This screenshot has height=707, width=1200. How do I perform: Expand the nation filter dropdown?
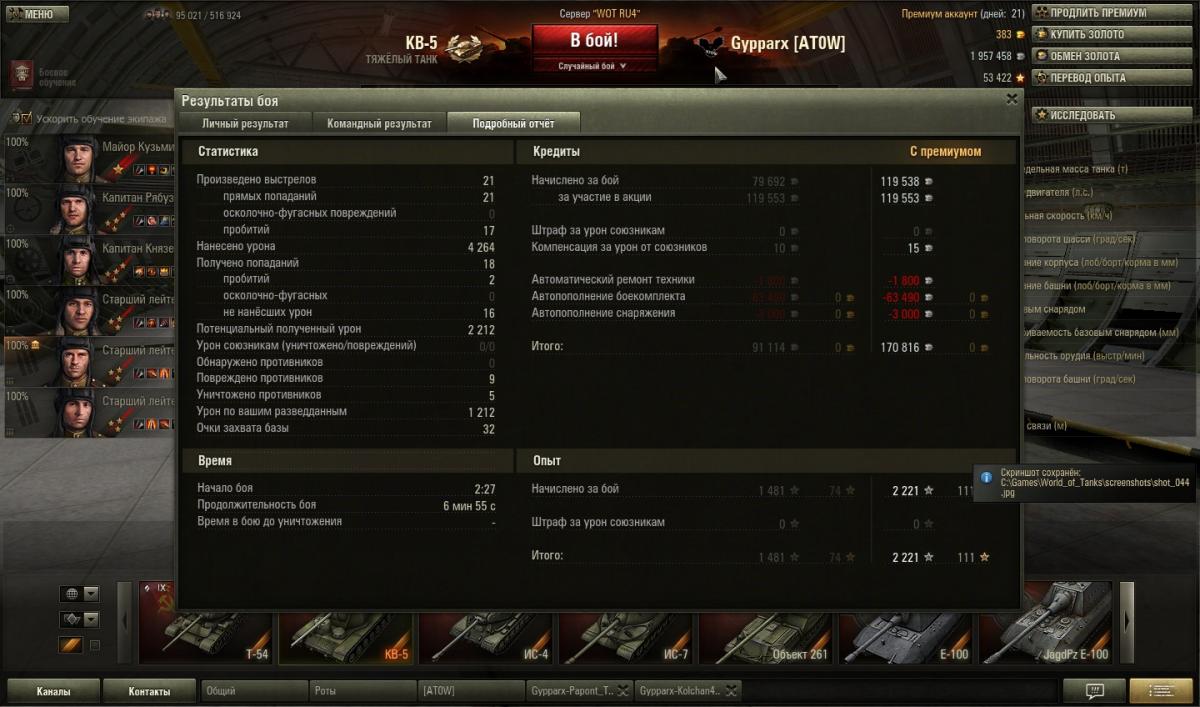(91, 594)
